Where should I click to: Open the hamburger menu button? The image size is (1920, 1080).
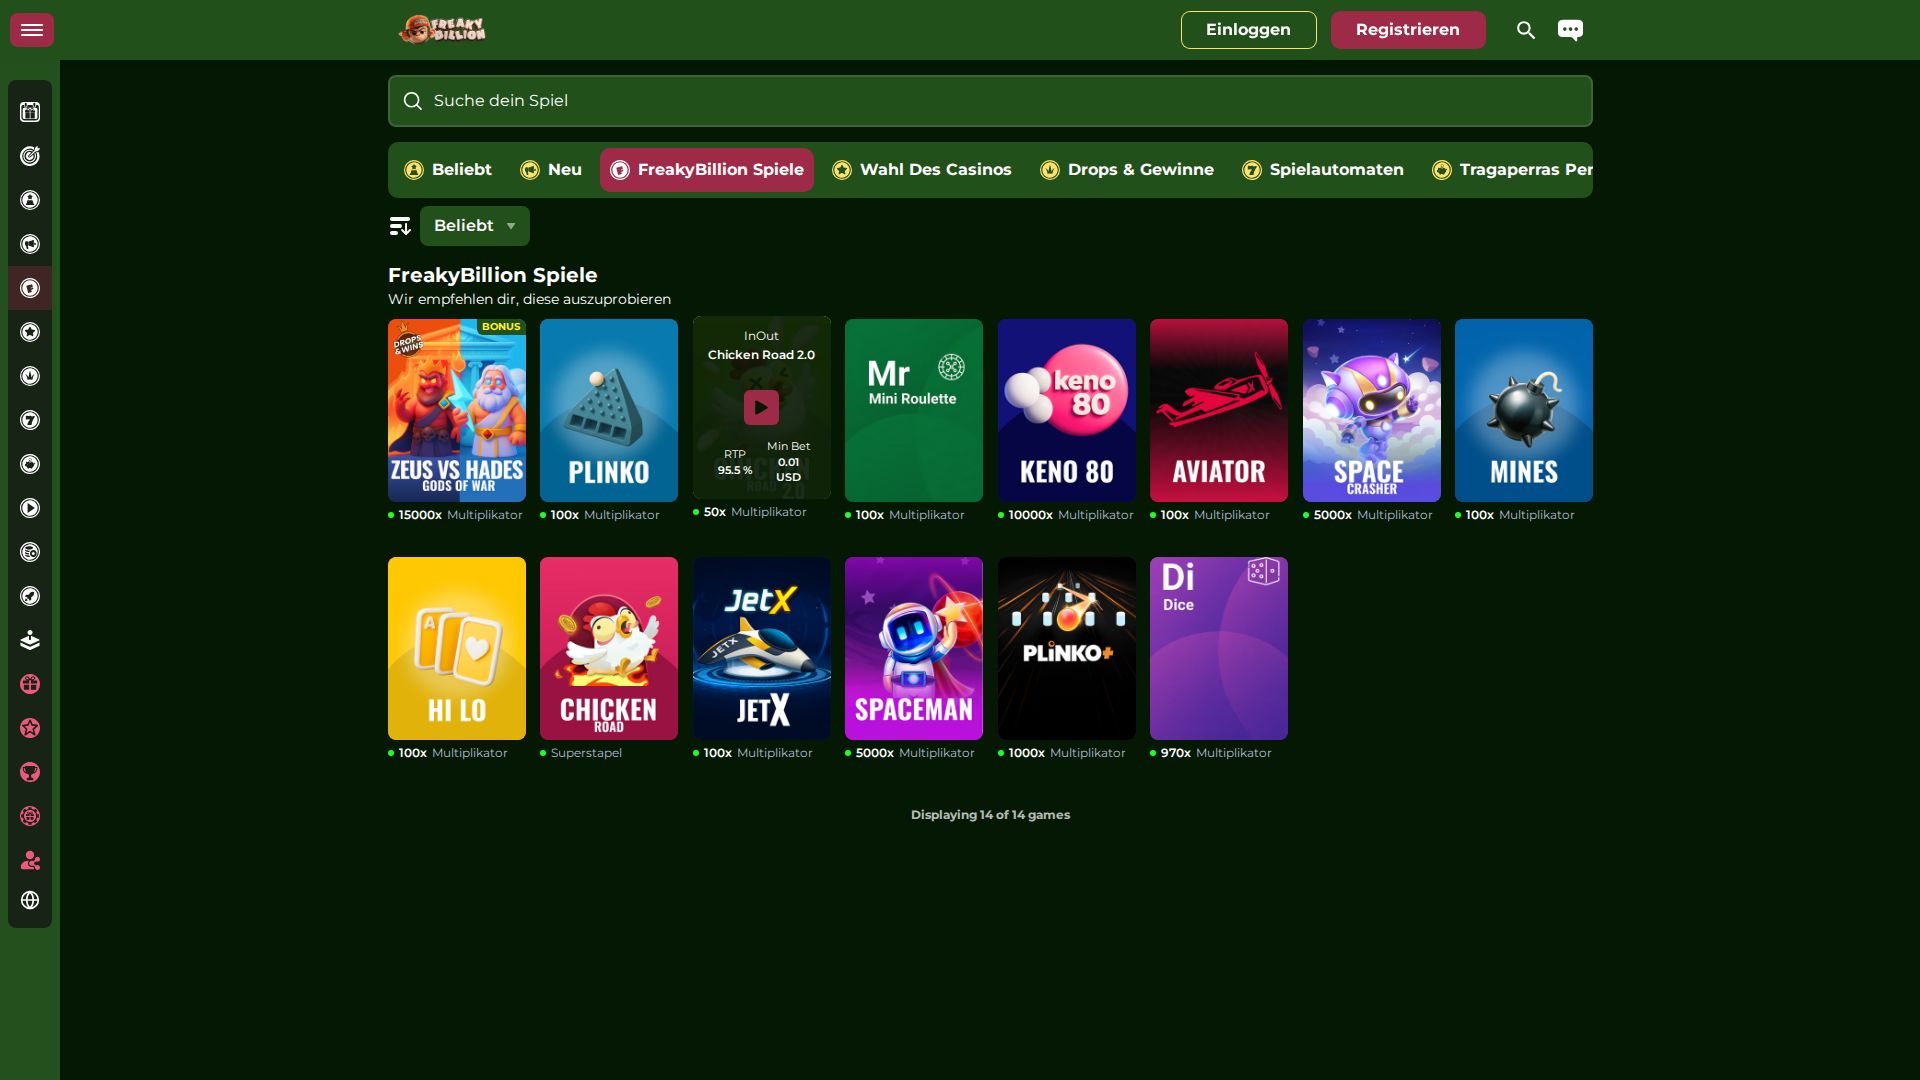click(x=32, y=30)
